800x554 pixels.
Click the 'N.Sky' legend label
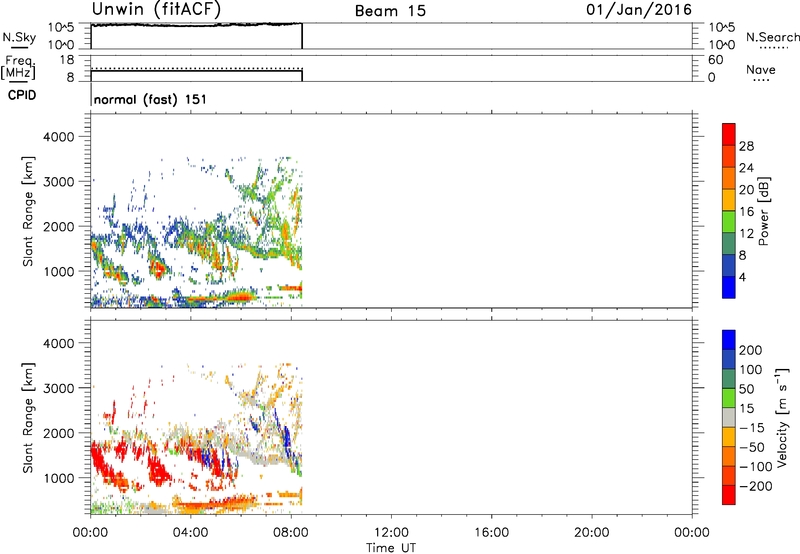pyautogui.click(x=19, y=38)
